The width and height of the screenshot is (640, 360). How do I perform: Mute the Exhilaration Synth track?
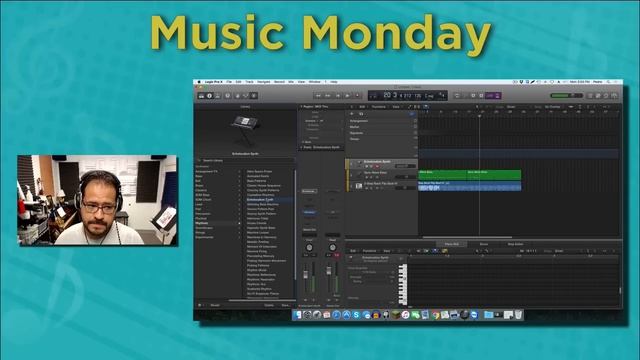tap(367, 166)
